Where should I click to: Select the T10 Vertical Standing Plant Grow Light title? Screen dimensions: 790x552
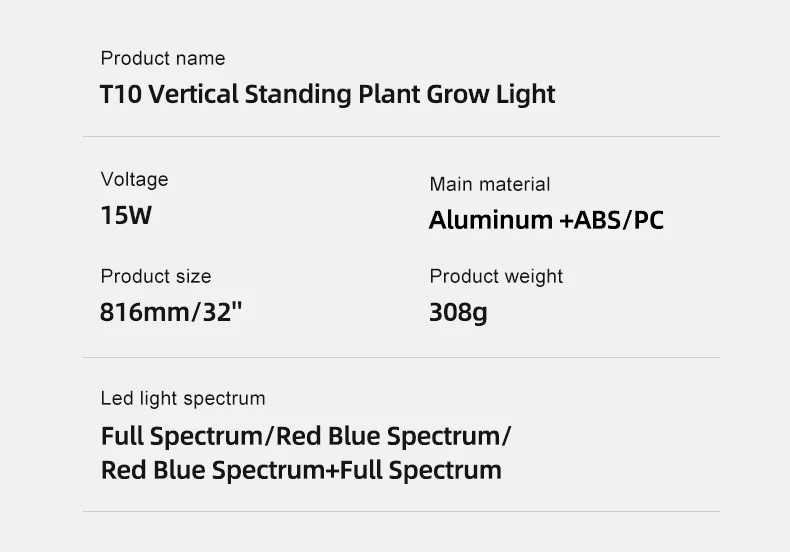[x=327, y=95]
